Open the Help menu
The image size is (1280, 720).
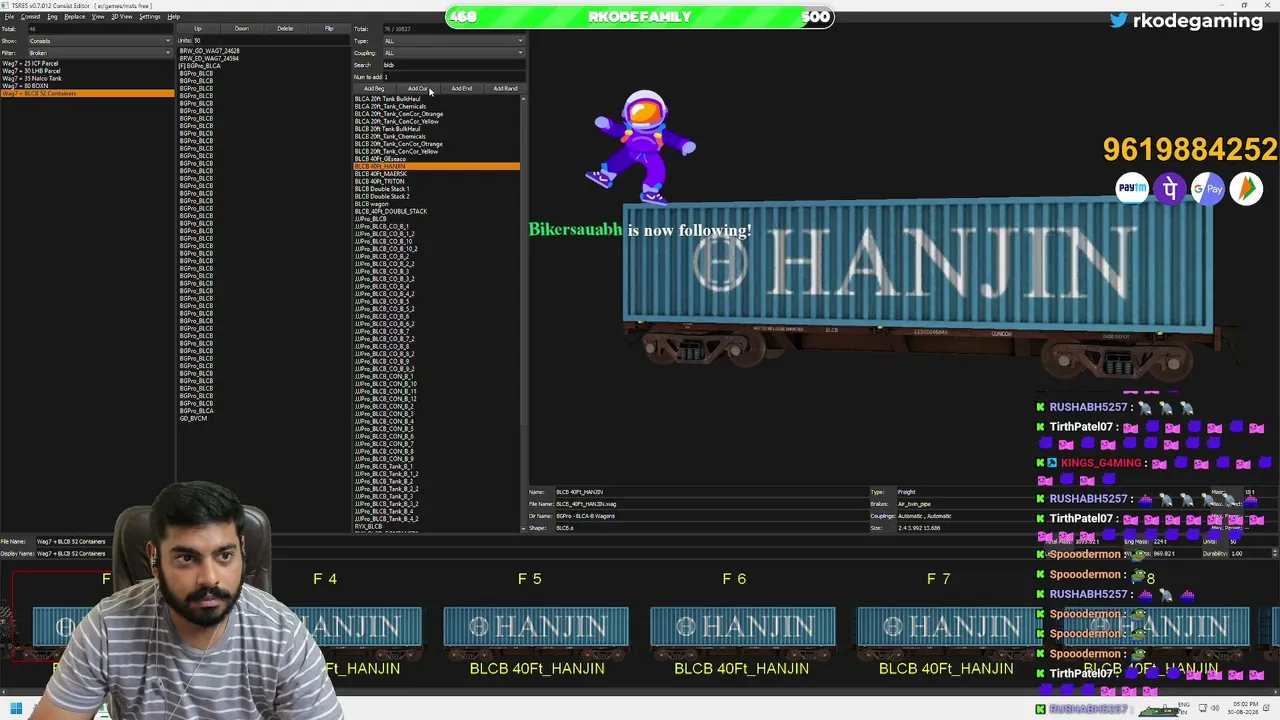(174, 17)
